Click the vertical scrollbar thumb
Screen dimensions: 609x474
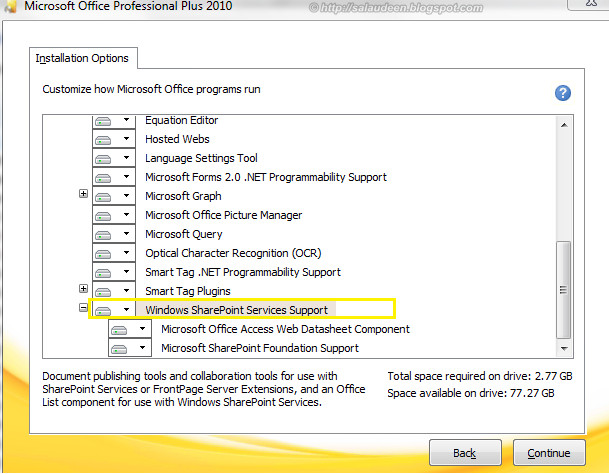[x=564, y=290]
